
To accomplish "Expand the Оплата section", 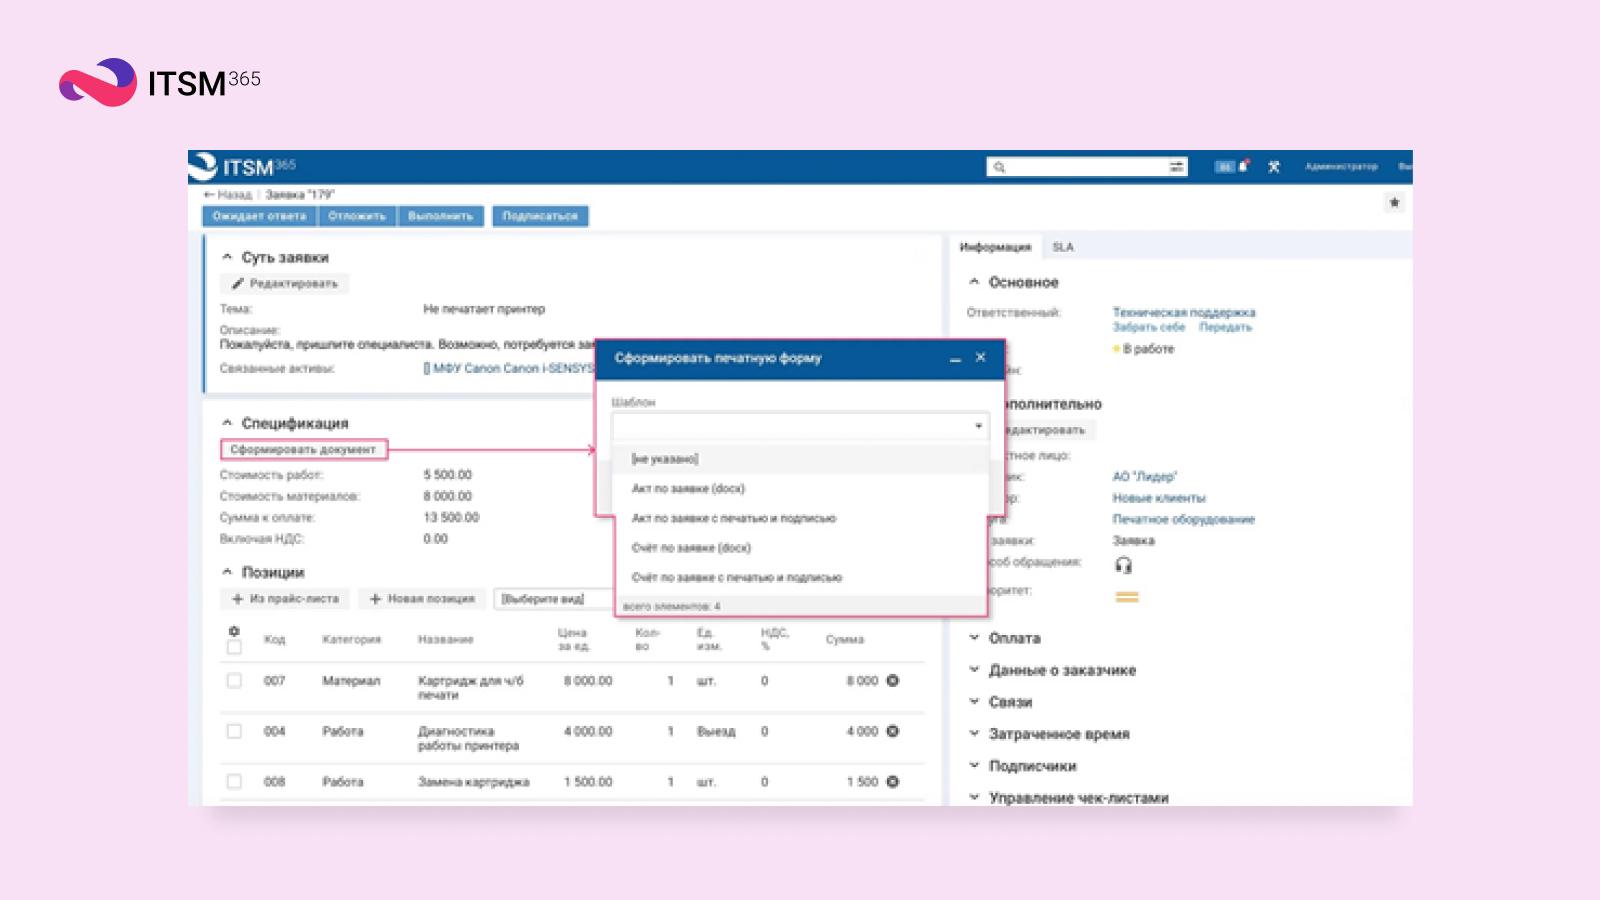I will click(x=974, y=638).
